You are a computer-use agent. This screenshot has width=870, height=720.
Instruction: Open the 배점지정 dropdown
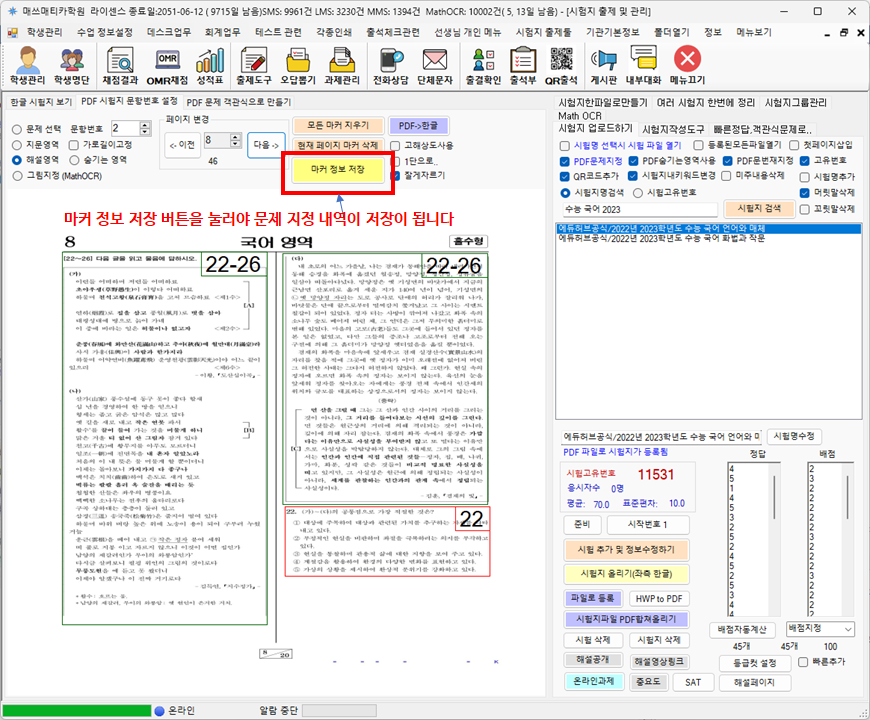[820, 628]
